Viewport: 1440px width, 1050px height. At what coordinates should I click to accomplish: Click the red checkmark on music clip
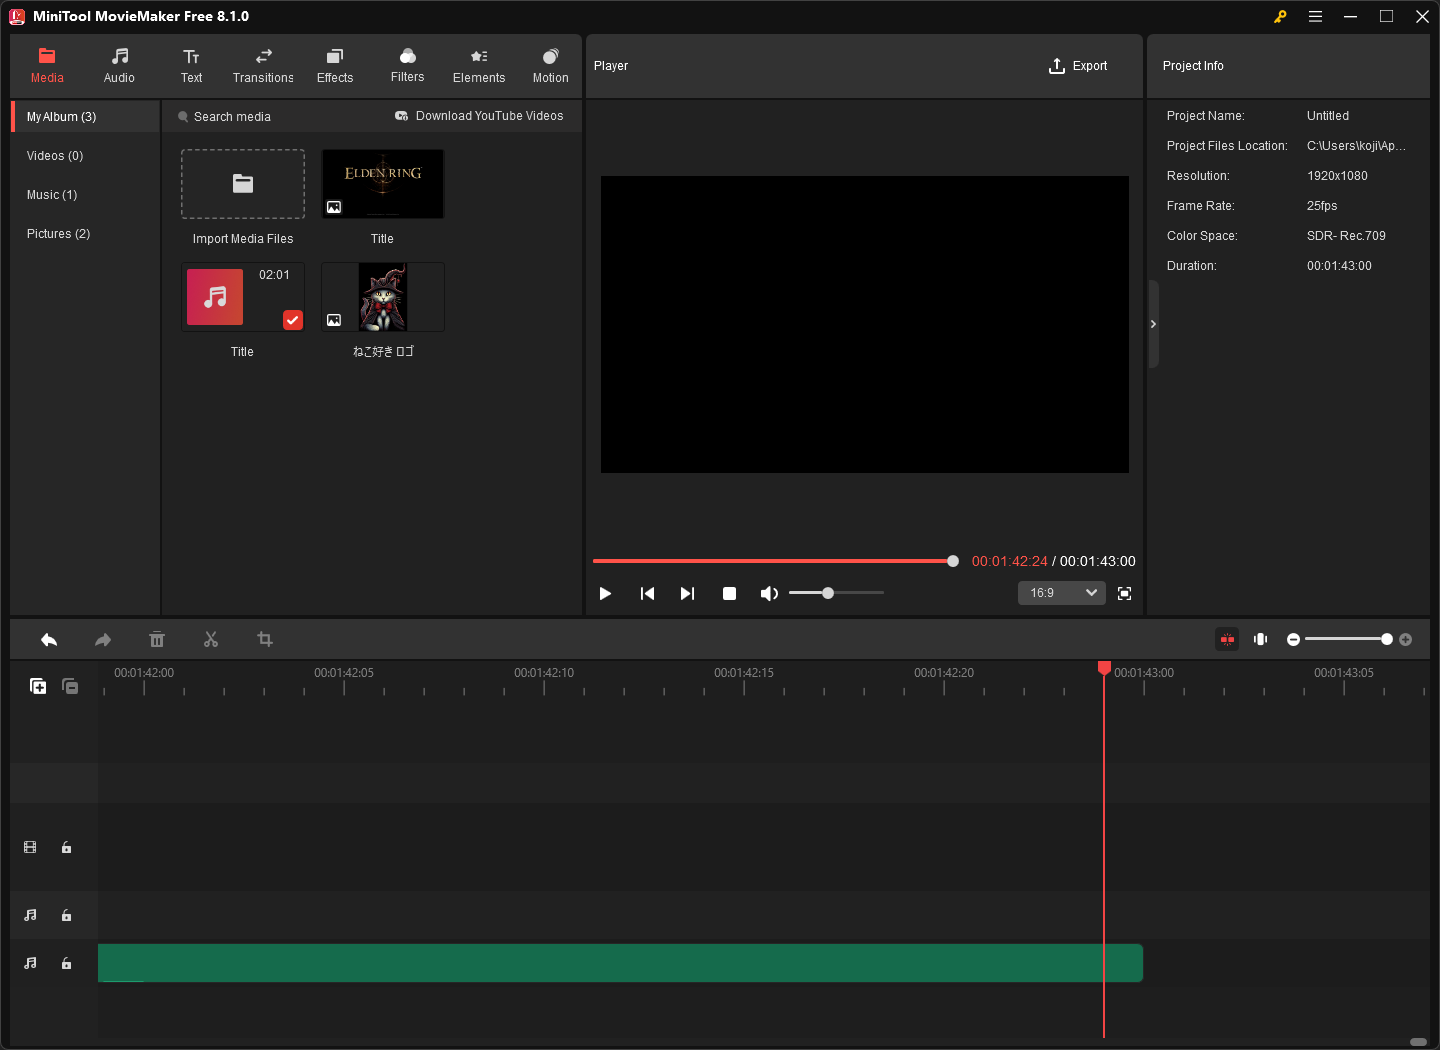pos(292,320)
